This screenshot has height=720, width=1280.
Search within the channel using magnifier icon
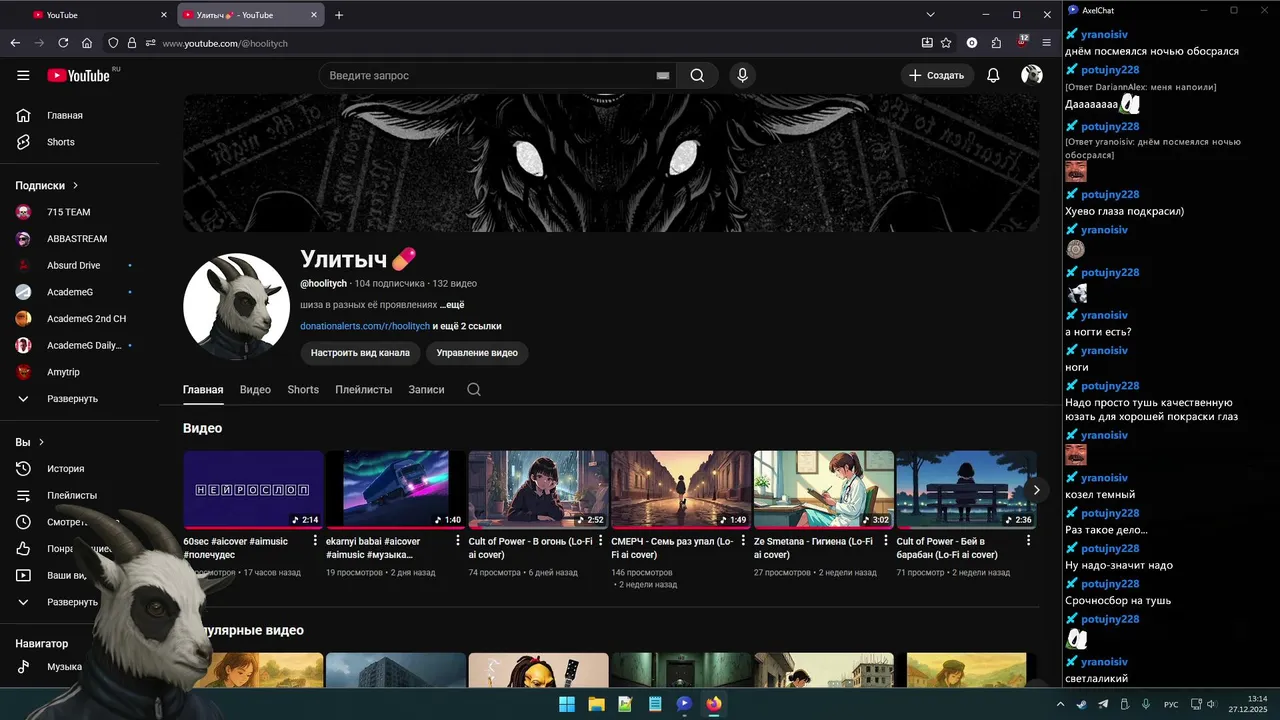pyautogui.click(x=474, y=389)
